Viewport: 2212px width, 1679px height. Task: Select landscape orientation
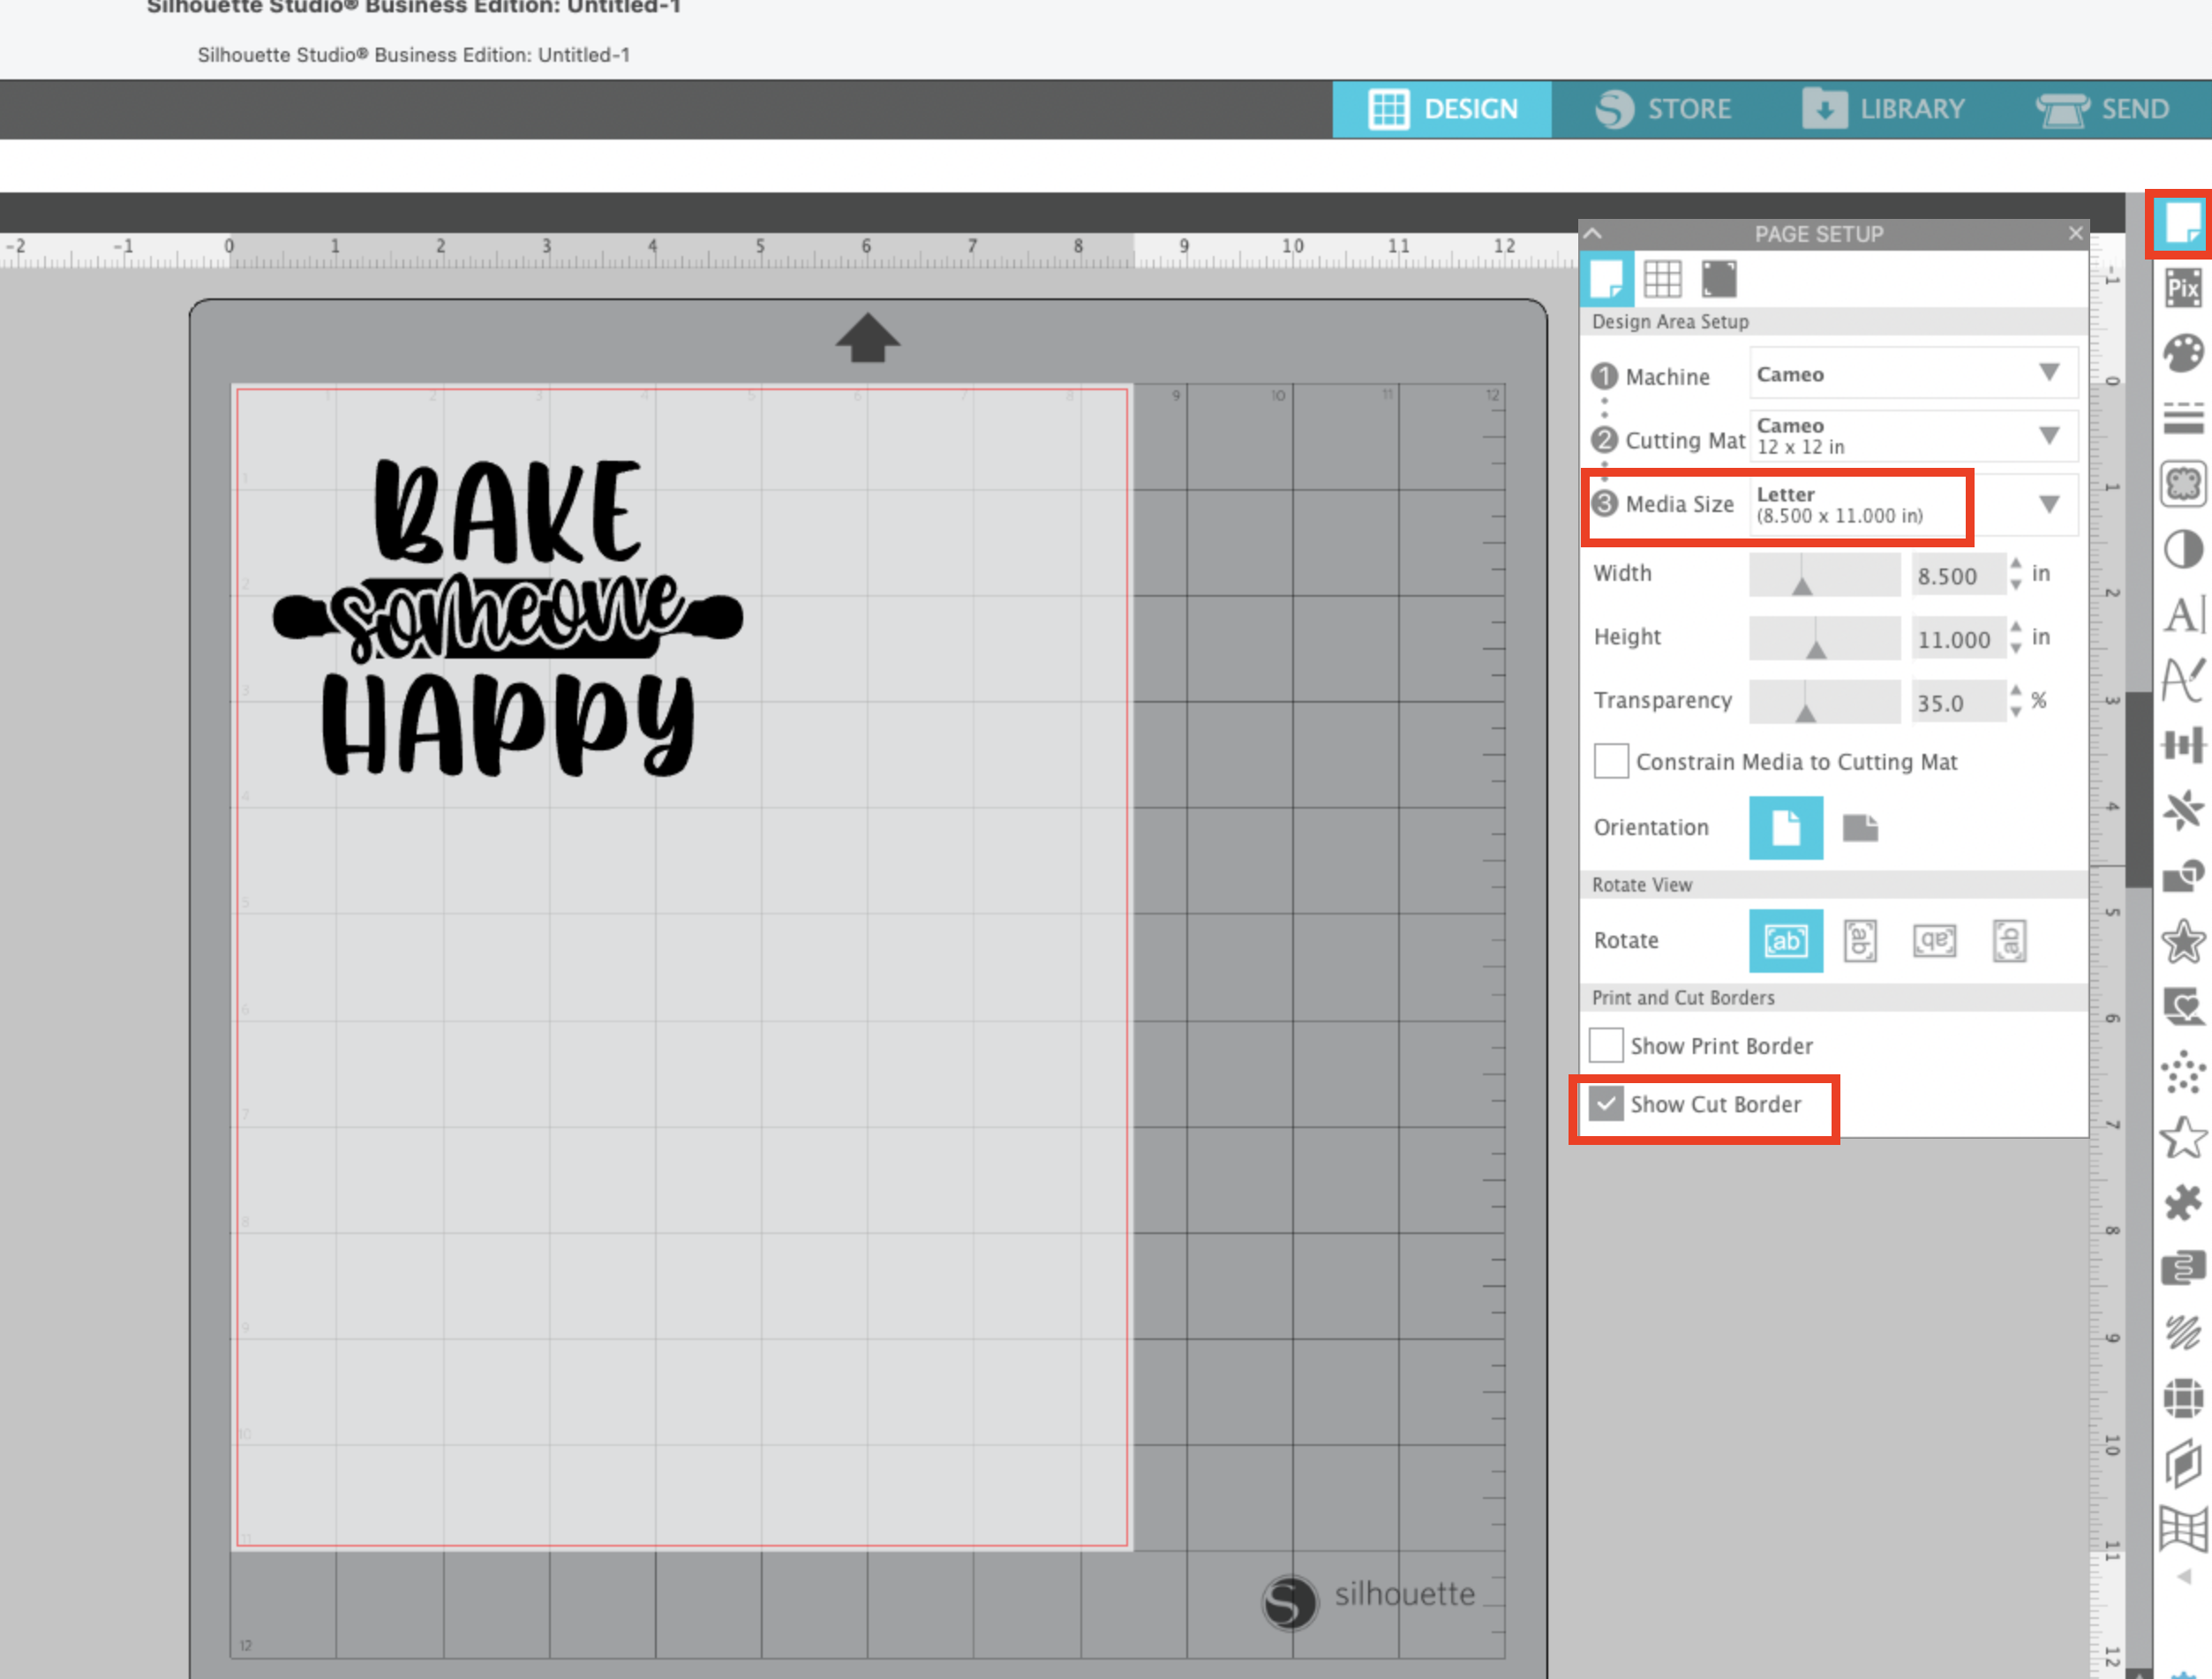pyautogui.click(x=1860, y=827)
